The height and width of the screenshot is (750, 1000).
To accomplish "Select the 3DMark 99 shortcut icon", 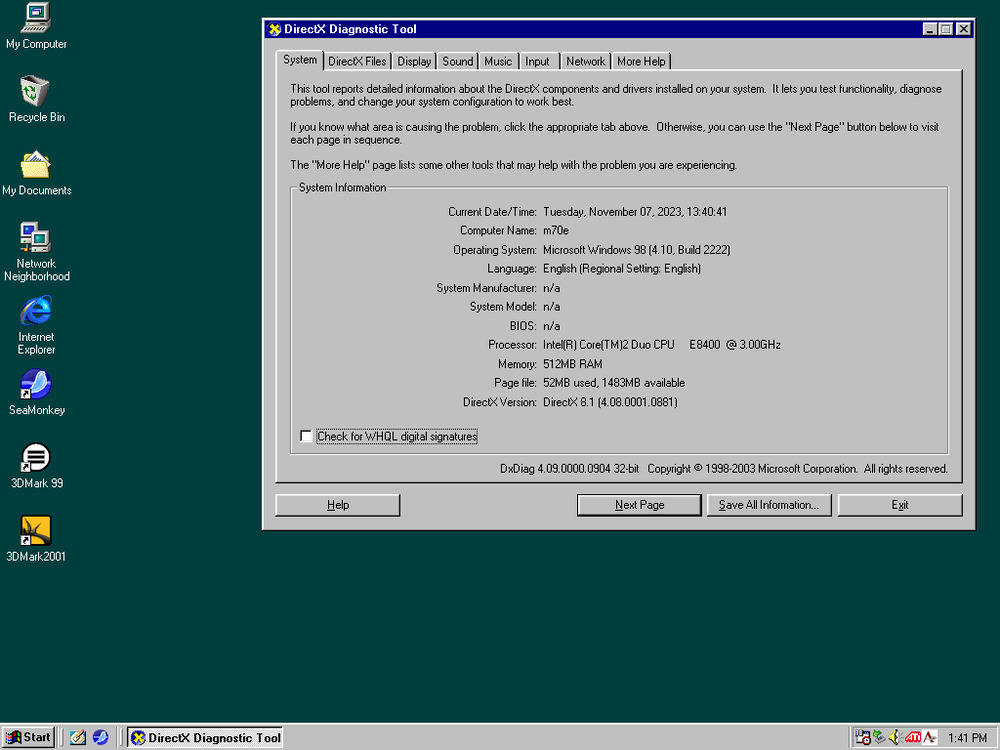I will [x=36, y=457].
